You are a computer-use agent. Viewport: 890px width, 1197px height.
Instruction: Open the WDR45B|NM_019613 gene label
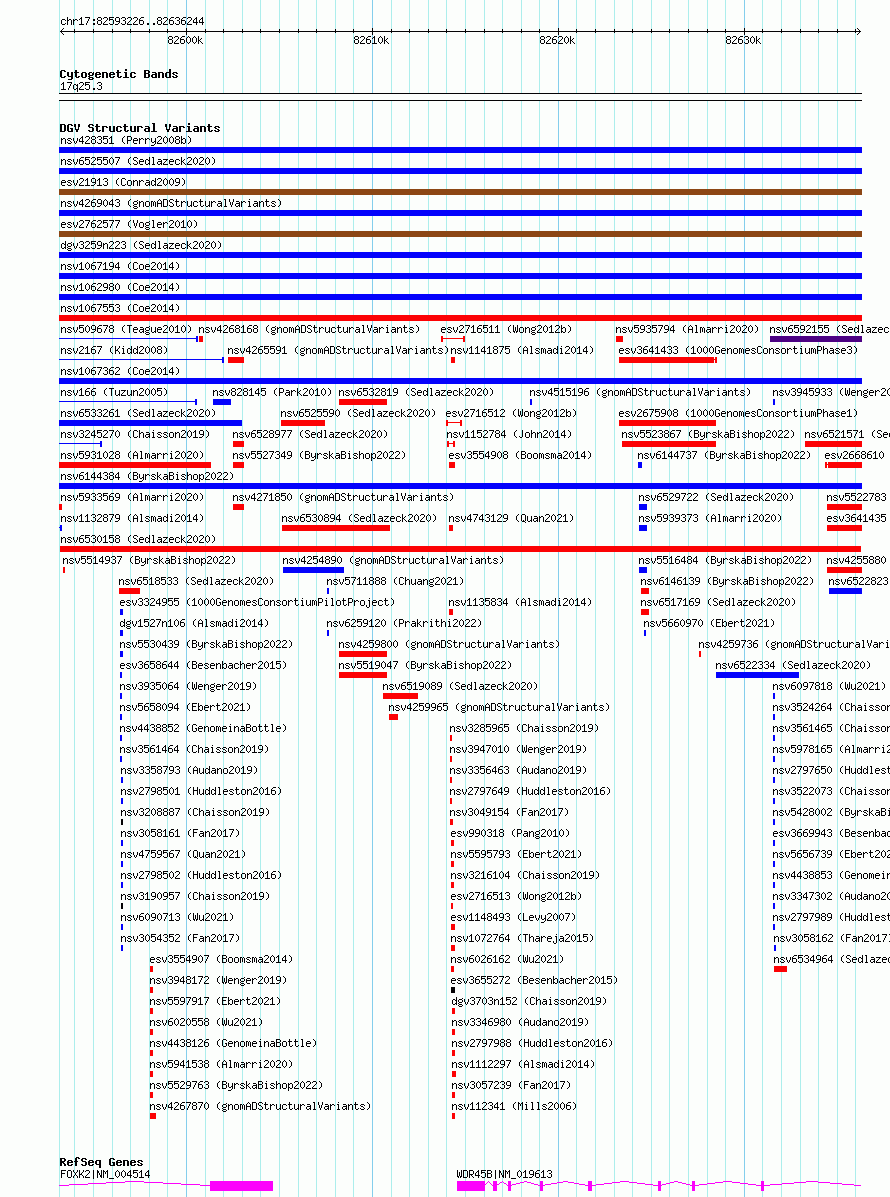(505, 1174)
